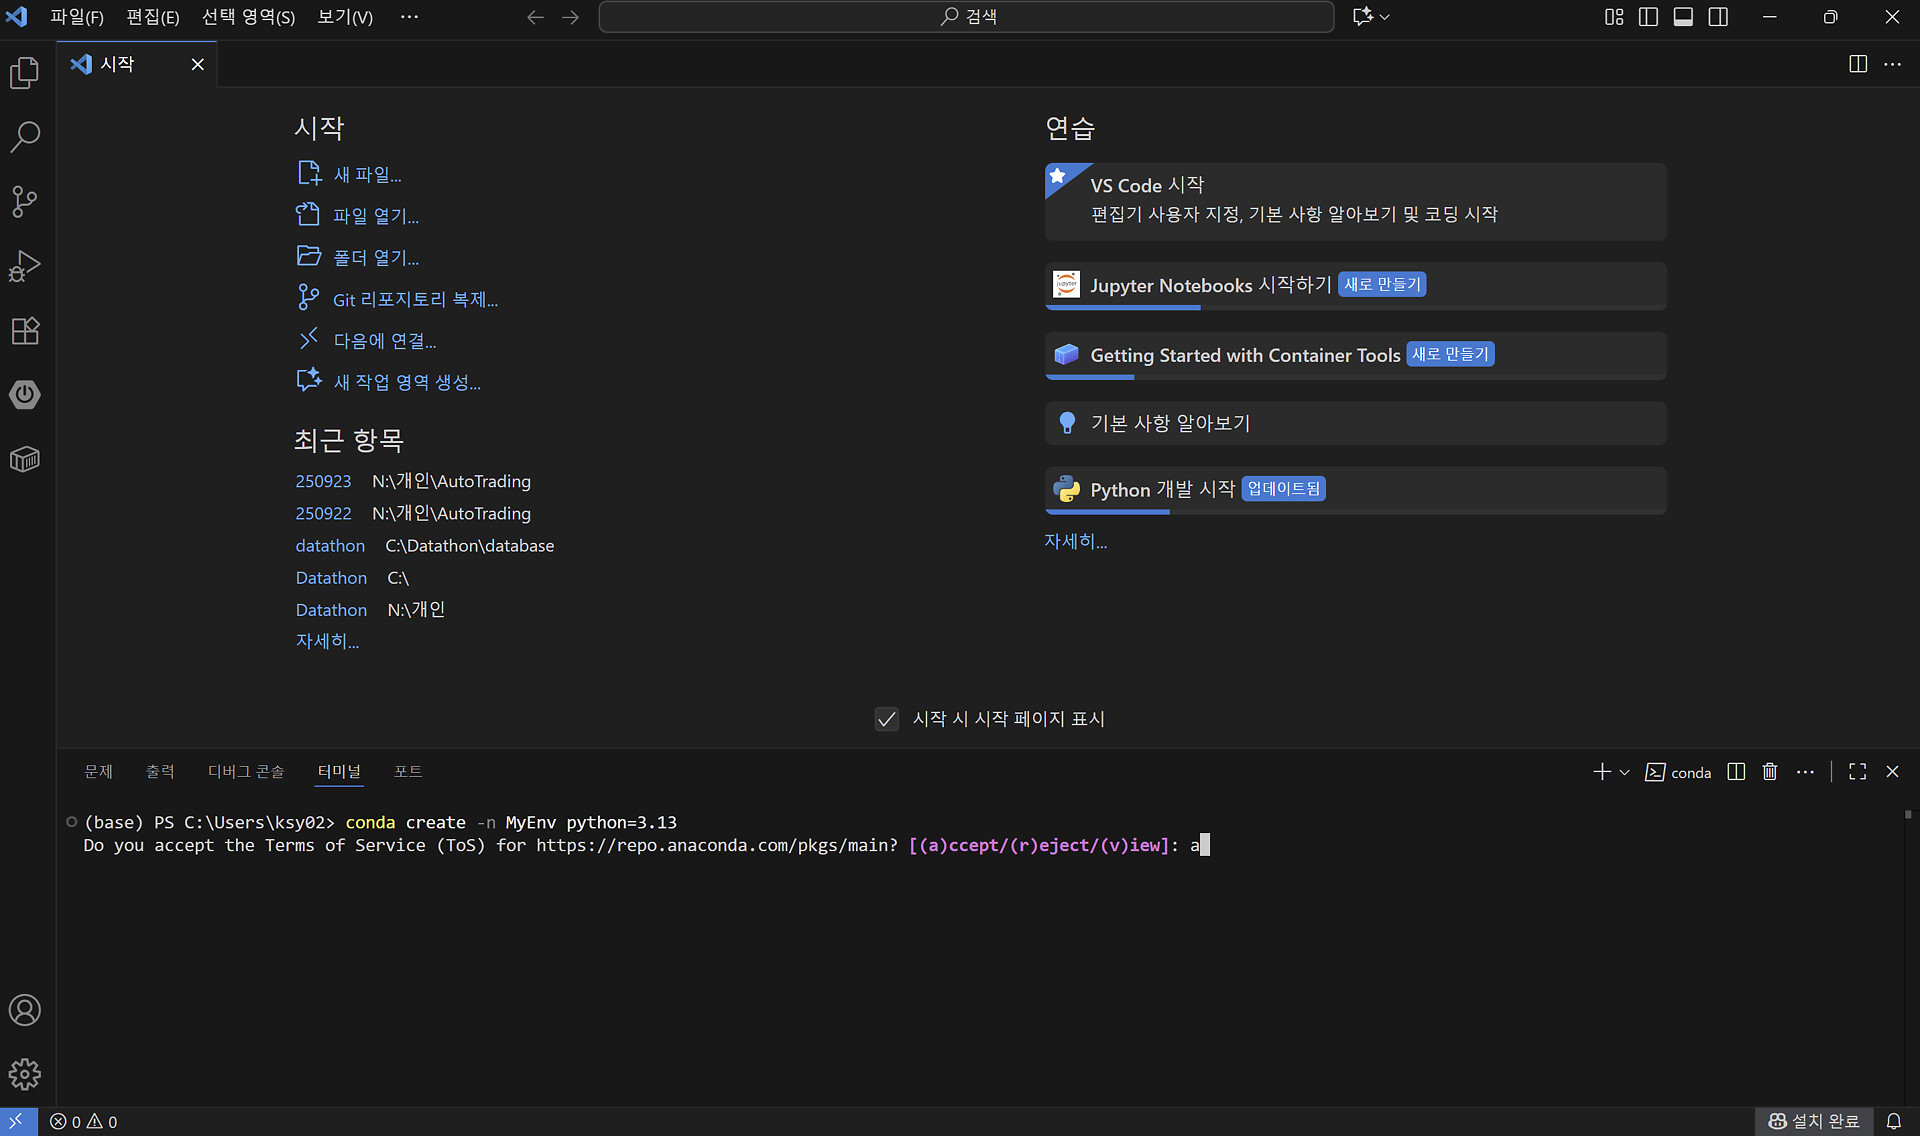Toggle the bottom panel layout button
The image size is (1920, 1136).
[x=1683, y=17]
